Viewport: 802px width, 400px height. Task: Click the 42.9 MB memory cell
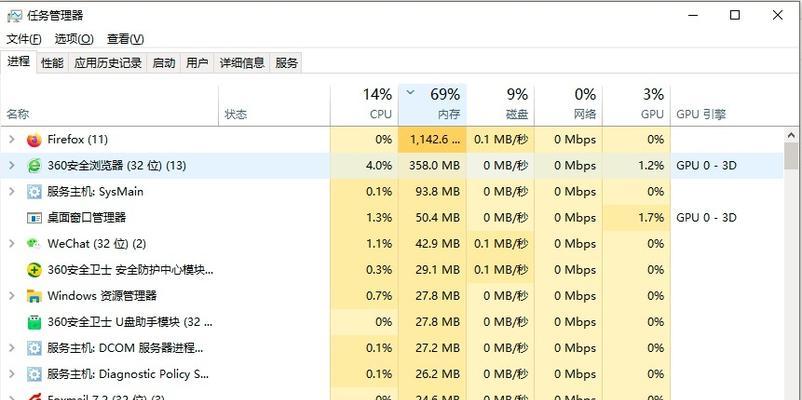pyautogui.click(x=432, y=244)
